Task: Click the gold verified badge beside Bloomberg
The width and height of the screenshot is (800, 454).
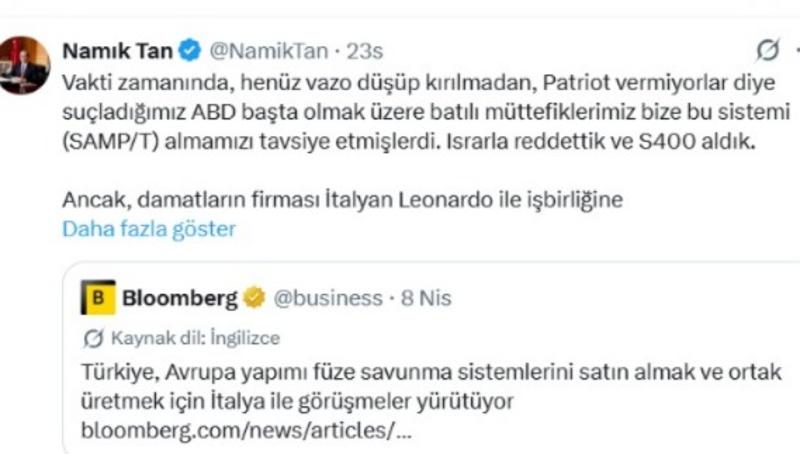Action: (255, 297)
